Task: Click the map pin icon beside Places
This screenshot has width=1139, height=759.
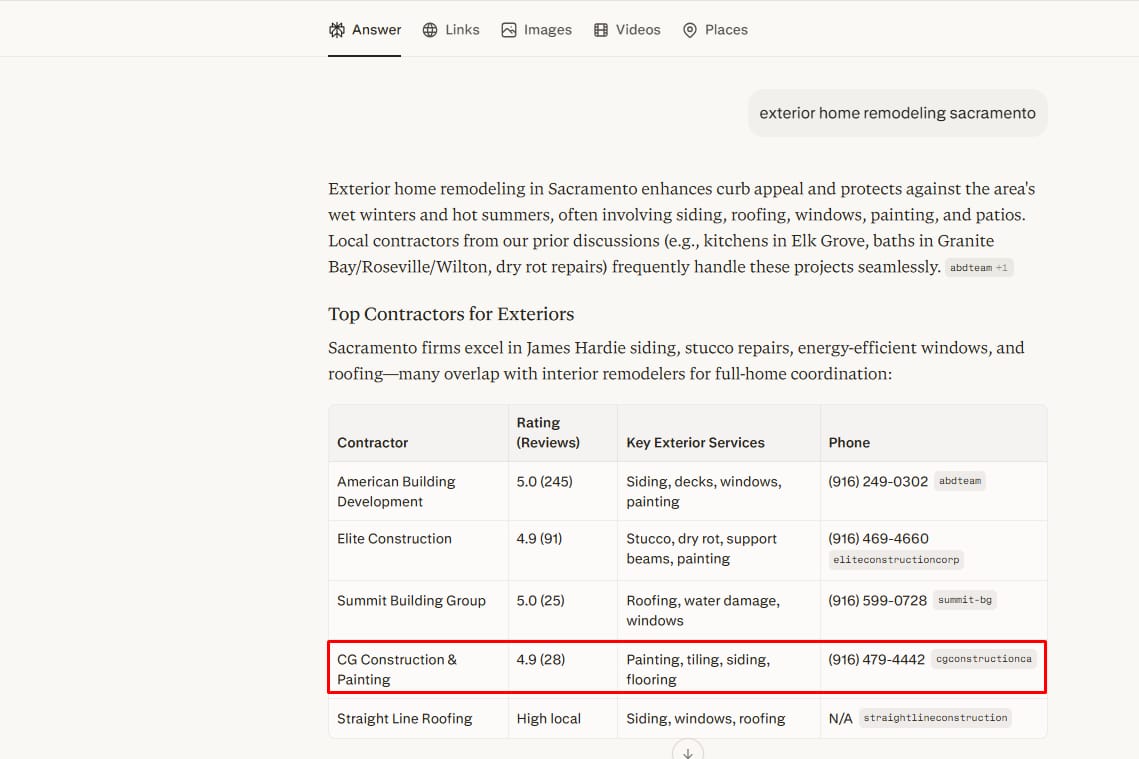Action: [x=689, y=30]
